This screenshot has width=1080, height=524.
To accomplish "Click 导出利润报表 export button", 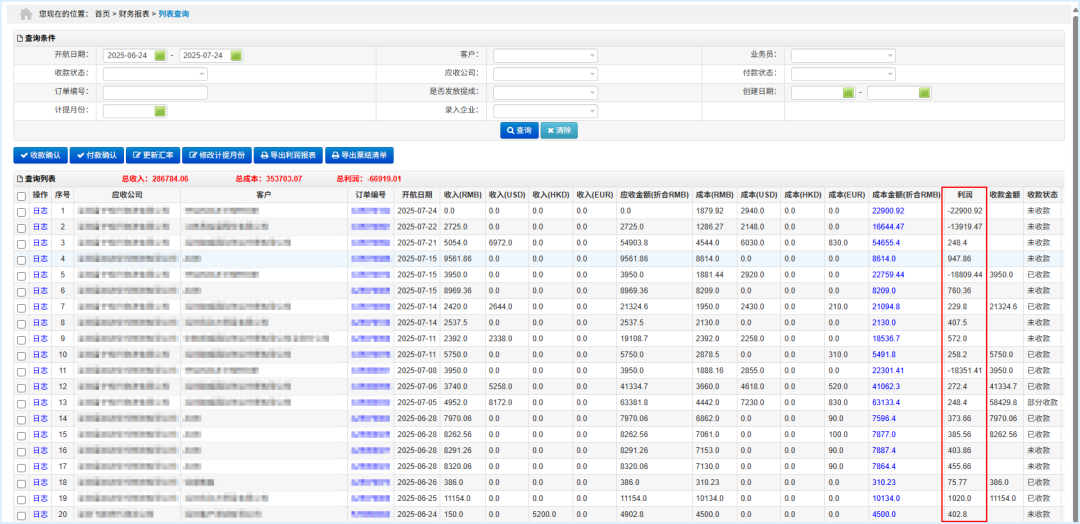I will coord(287,155).
